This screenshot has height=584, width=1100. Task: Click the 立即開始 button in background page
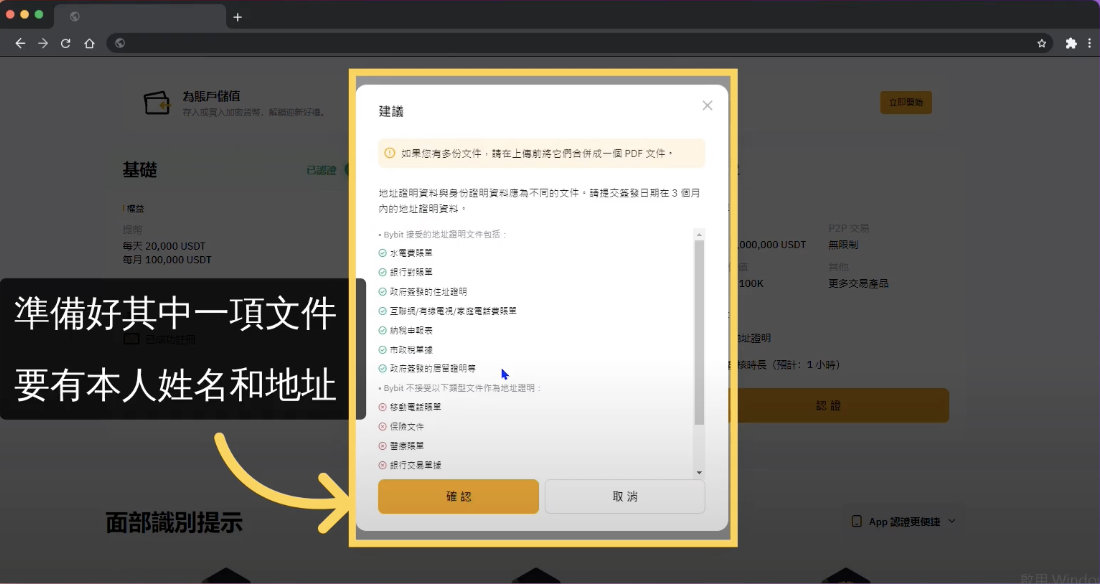(906, 102)
